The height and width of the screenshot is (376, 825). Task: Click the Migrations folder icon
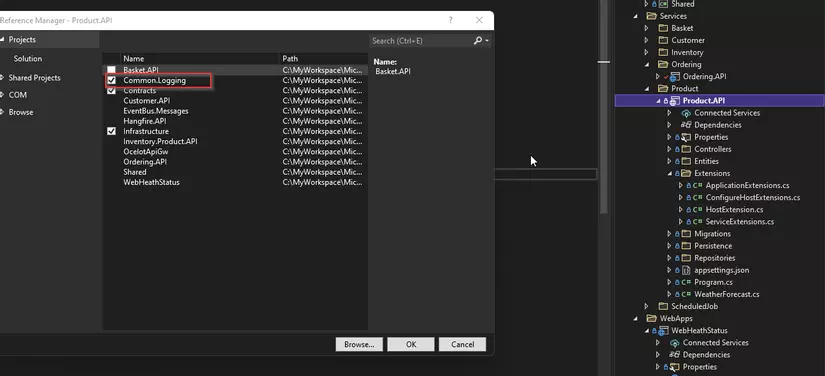tap(686, 234)
